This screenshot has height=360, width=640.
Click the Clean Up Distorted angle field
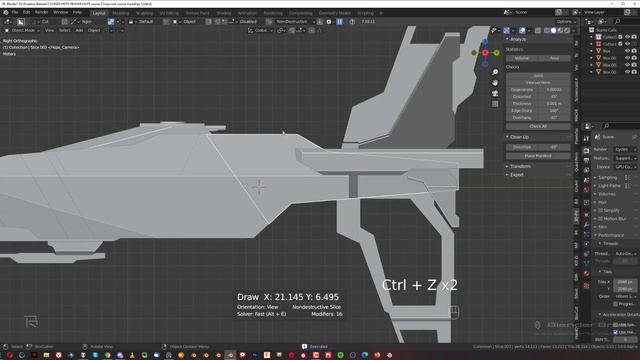(554, 147)
